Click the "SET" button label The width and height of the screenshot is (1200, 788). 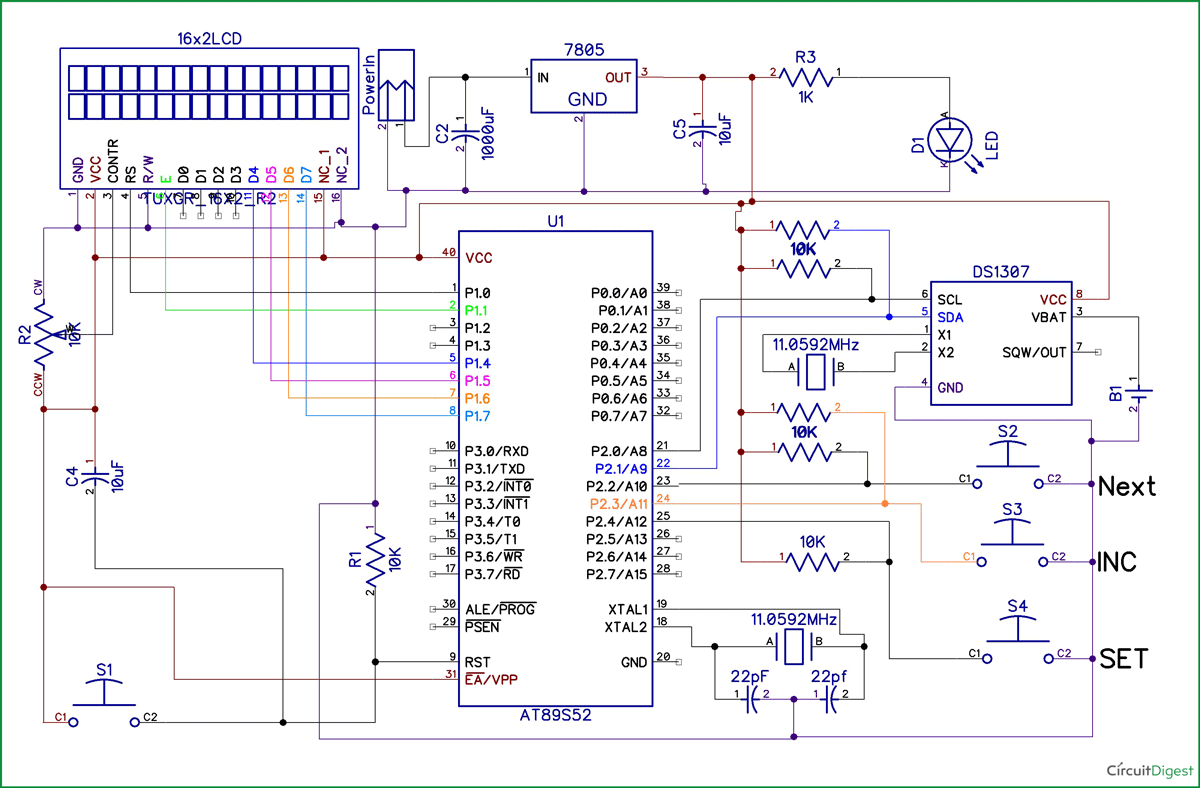pos(1124,659)
